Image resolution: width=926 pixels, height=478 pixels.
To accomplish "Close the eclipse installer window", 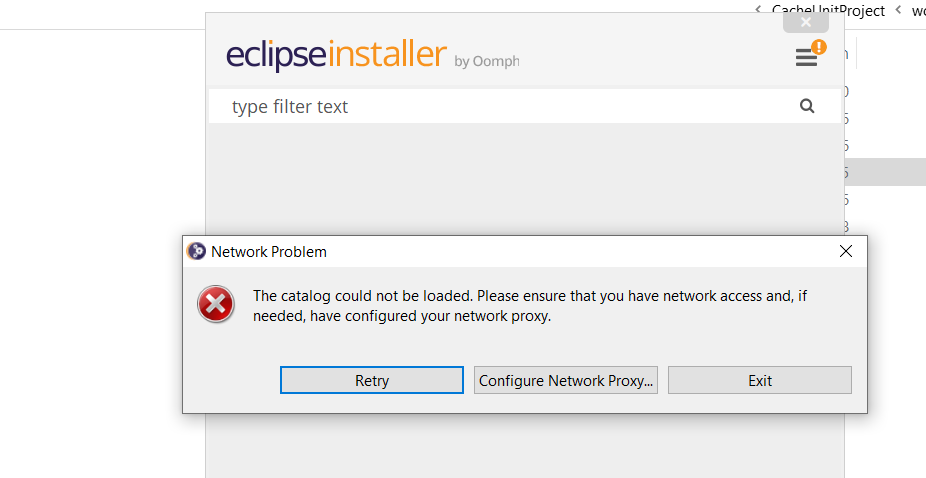I will 806,22.
